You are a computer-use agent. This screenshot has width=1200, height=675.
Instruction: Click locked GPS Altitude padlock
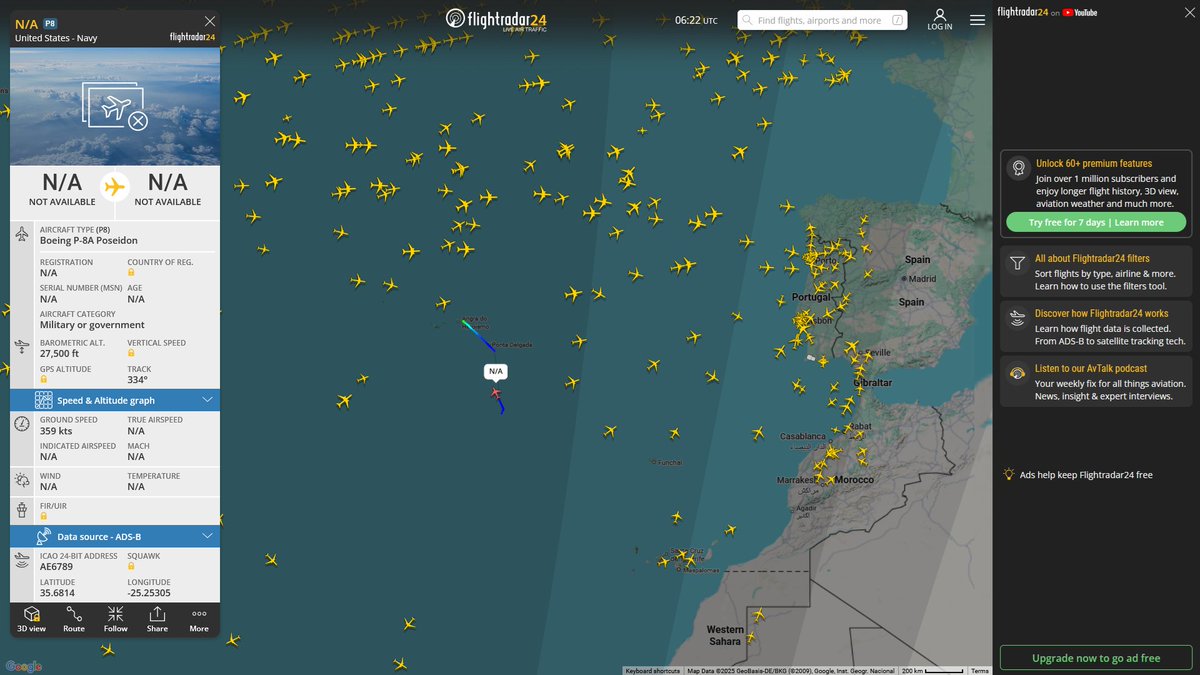point(44,381)
